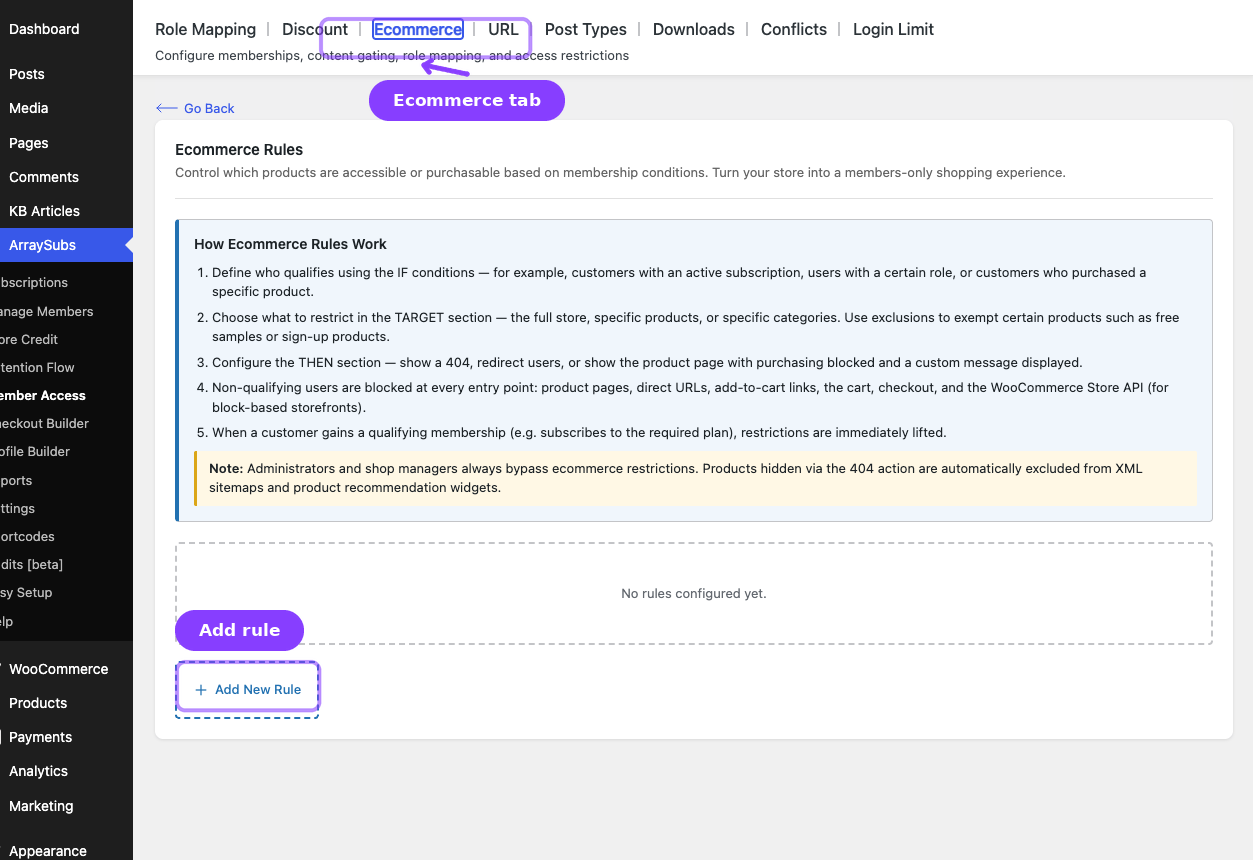
Task: Open Dashboard in the sidebar
Action: pyautogui.click(x=66, y=29)
